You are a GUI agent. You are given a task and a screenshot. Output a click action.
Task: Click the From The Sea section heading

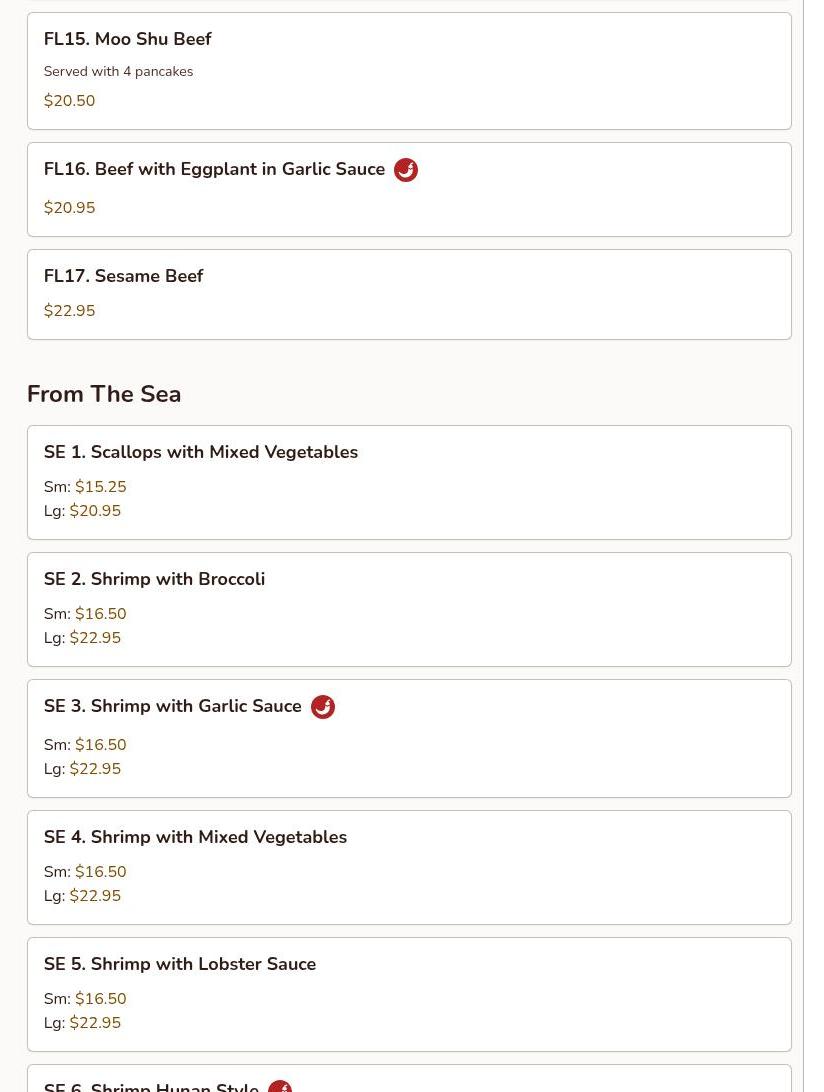coord(104,394)
